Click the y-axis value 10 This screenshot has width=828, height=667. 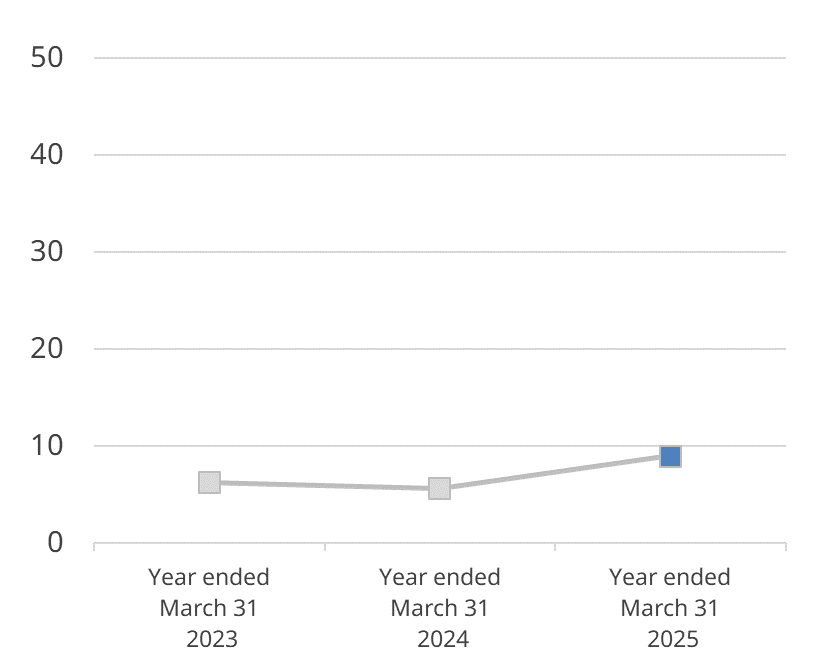pyautogui.click(x=46, y=445)
